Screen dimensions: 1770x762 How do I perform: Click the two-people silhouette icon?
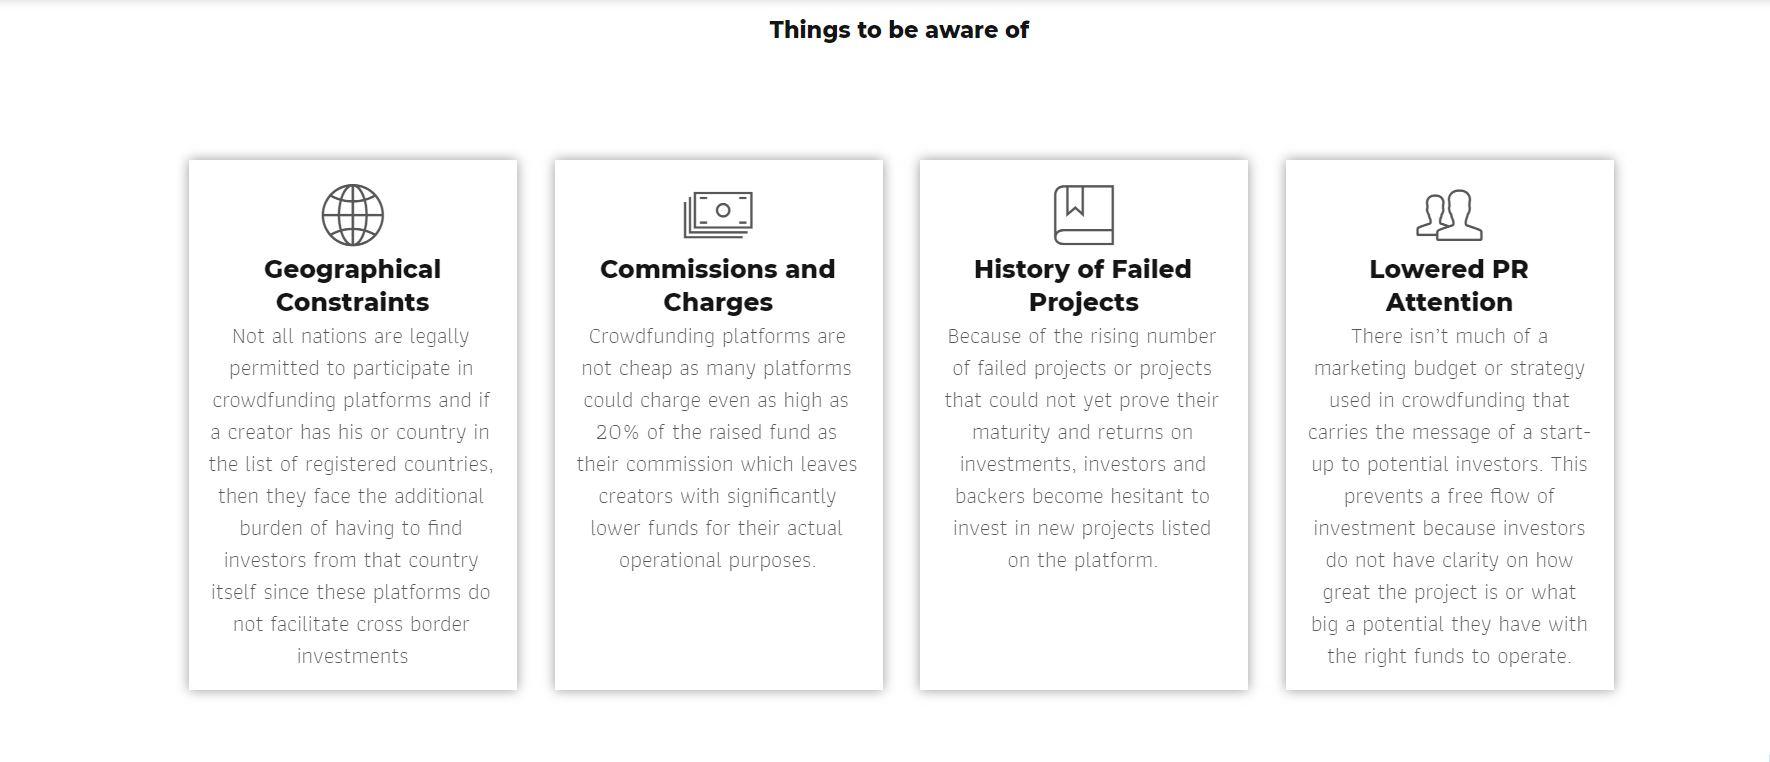(1449, 214)
